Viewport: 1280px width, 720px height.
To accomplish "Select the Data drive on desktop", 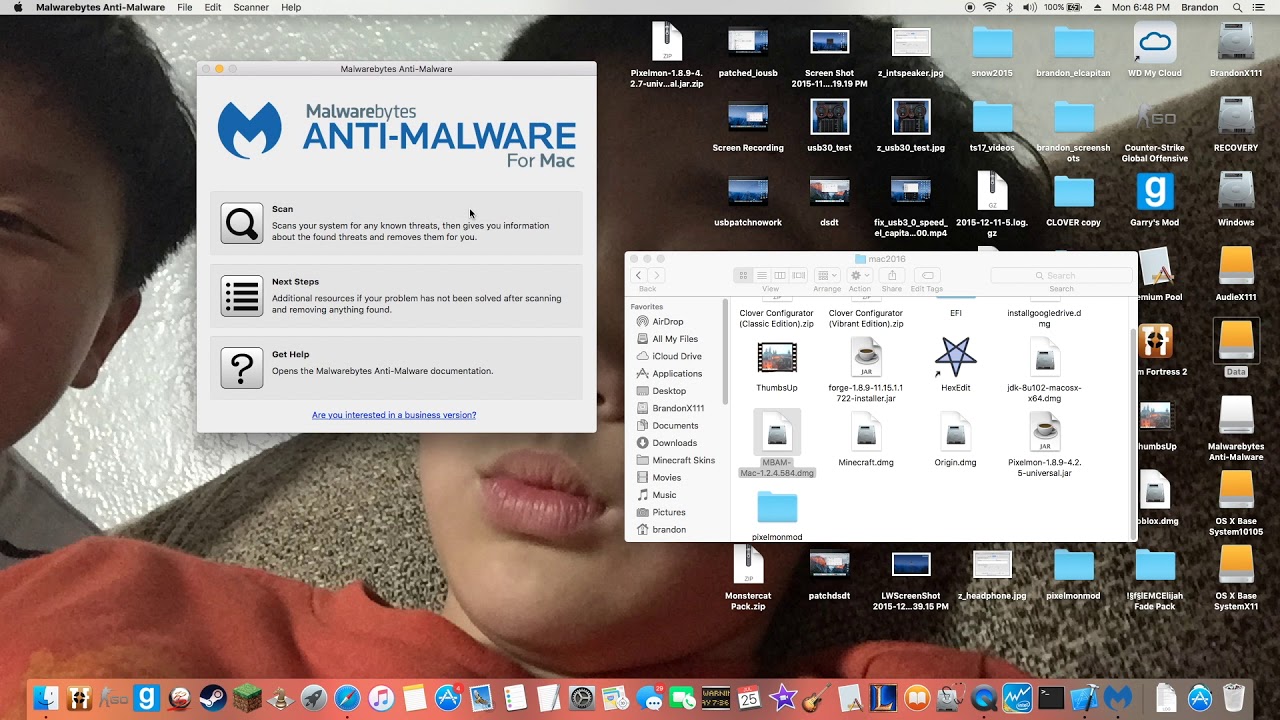I will 1236,348.
